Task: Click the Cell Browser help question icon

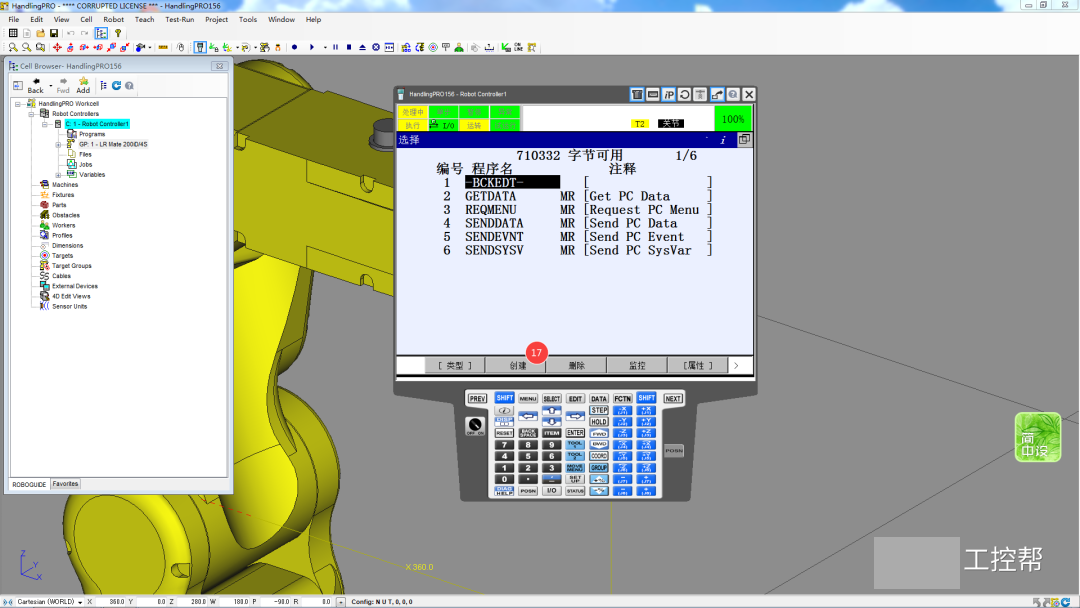Action: (x=129, y=85)
